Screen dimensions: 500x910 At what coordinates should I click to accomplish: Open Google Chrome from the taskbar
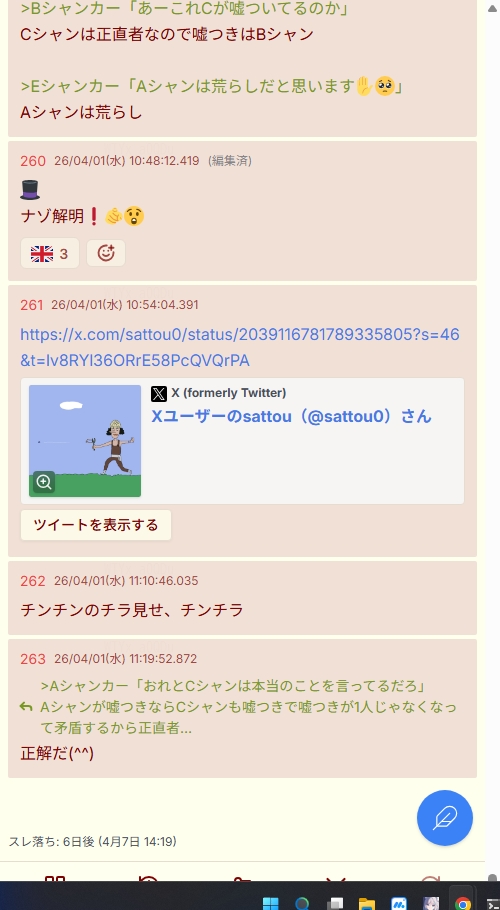[462, 903]
